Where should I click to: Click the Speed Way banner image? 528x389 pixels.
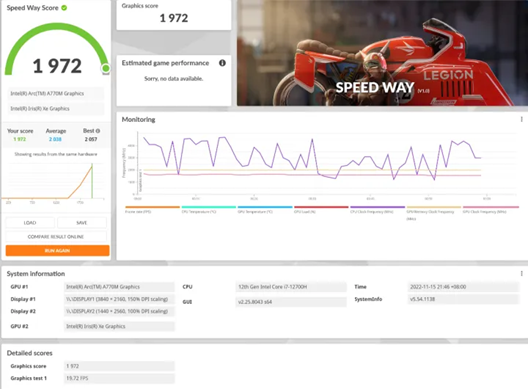pyautogui.click(x=382, y=53)
